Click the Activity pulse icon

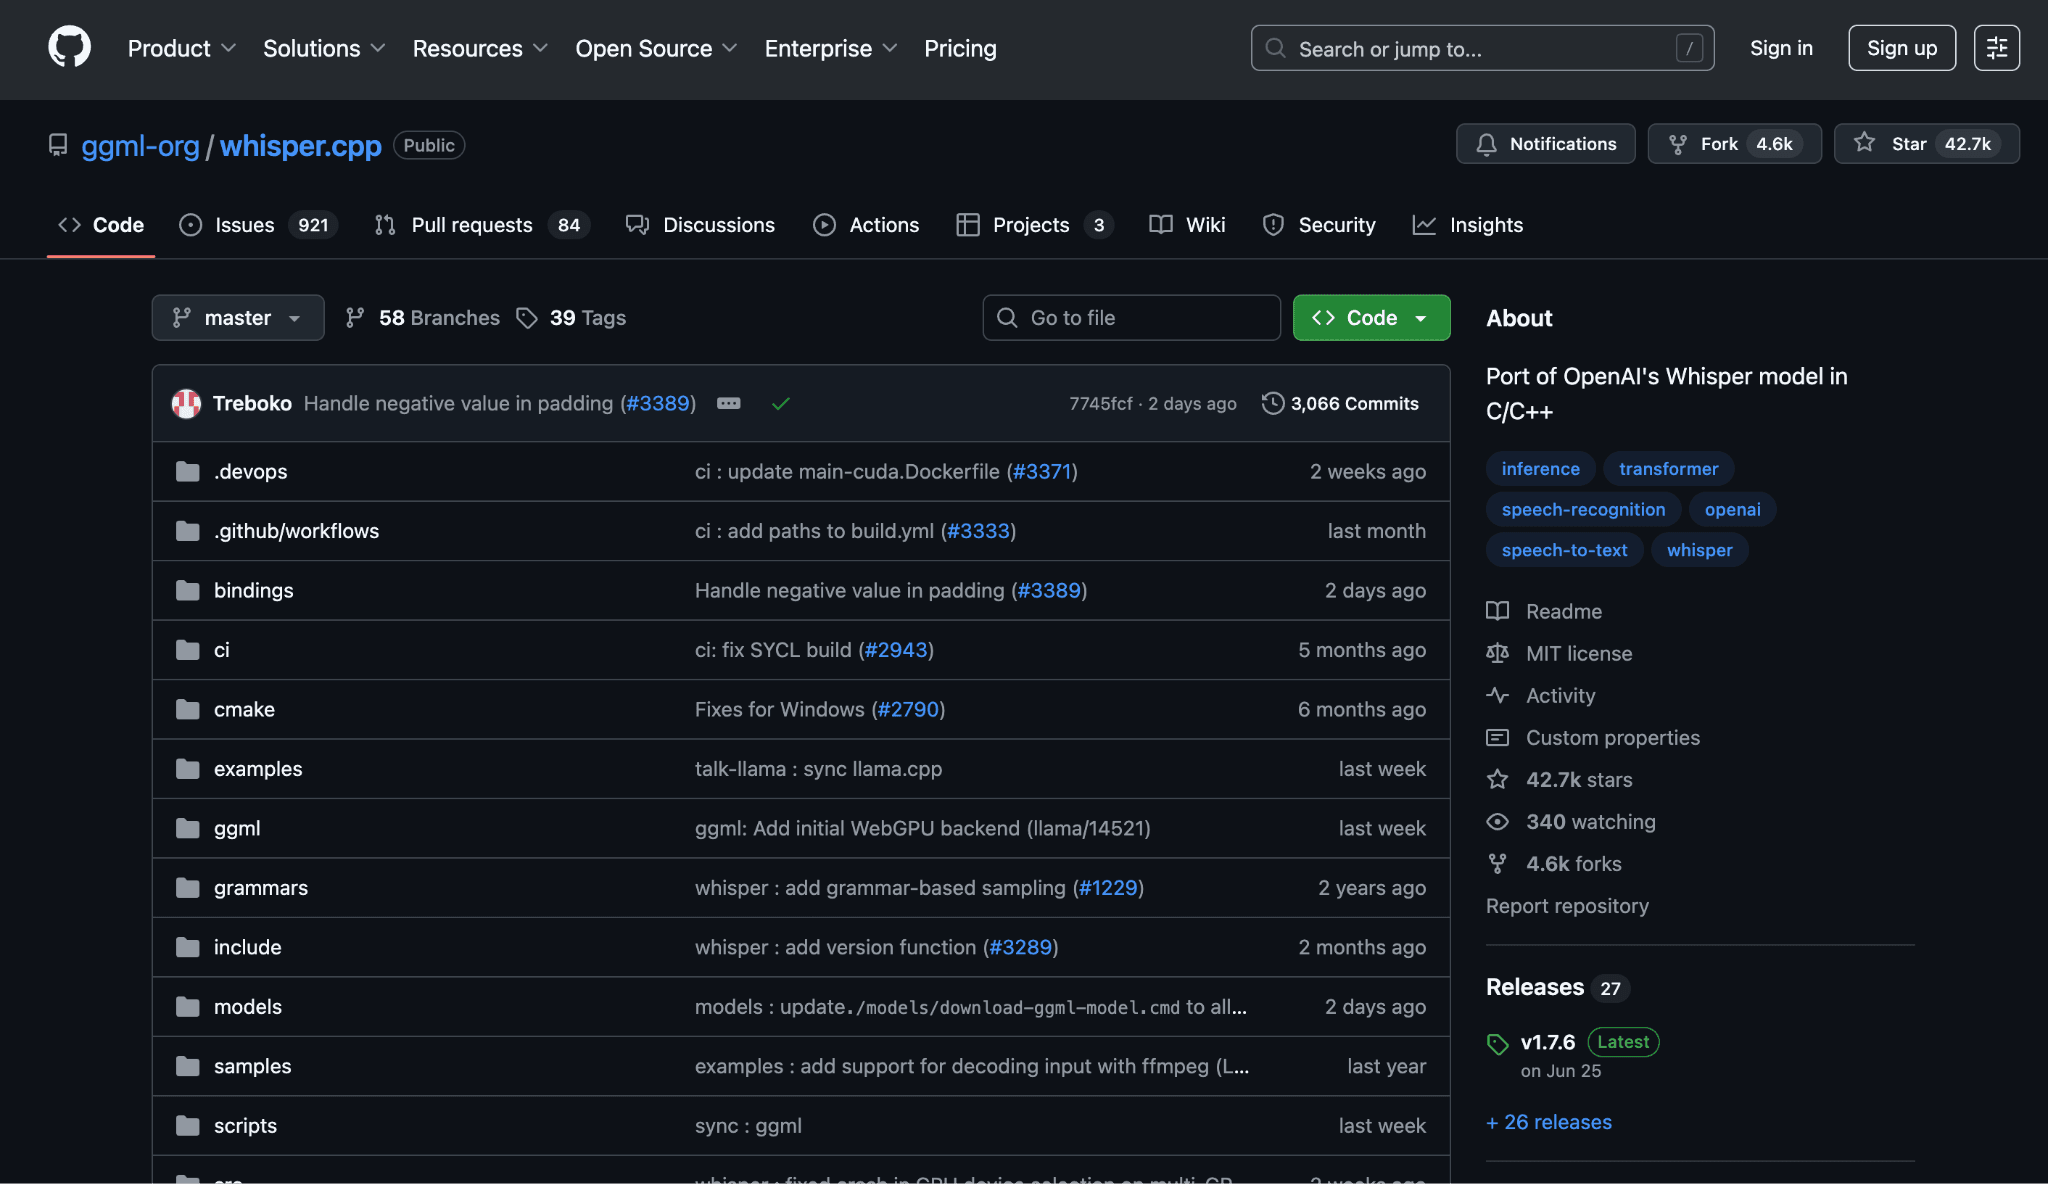1497,695
